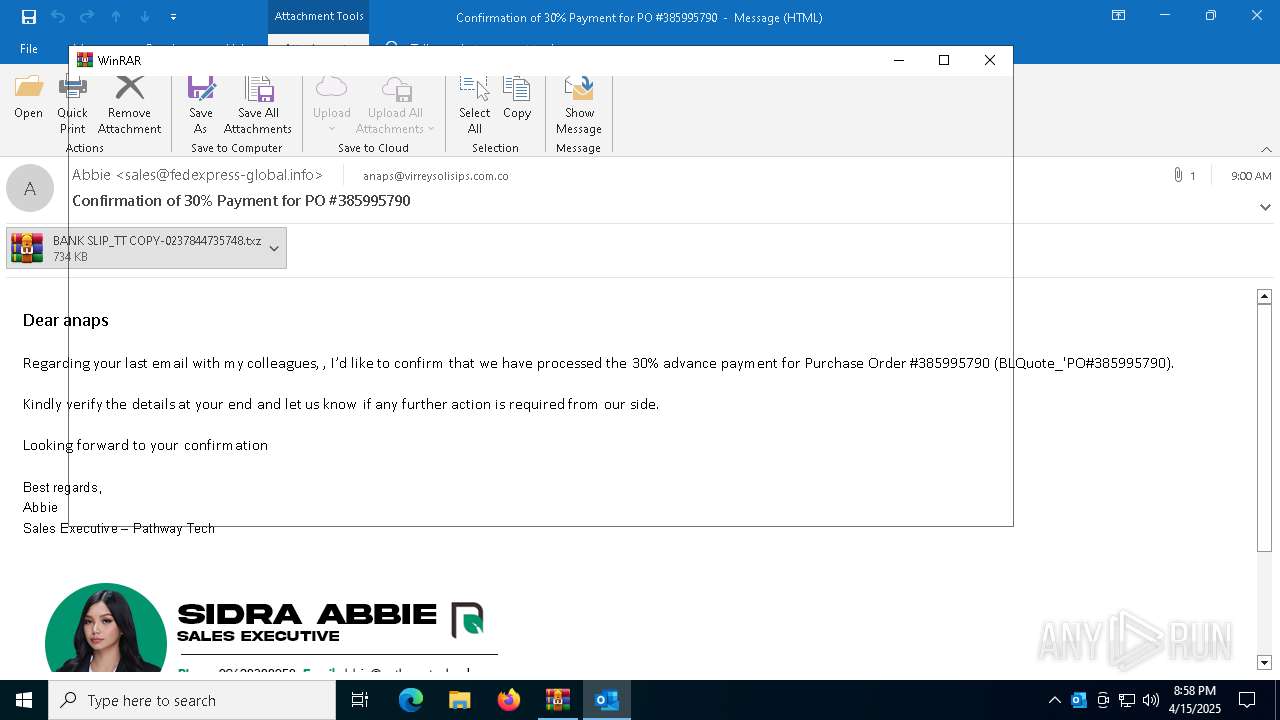Switch to WinRAR on taskbar
1280x720 pixels.
(x=558, y=700)
